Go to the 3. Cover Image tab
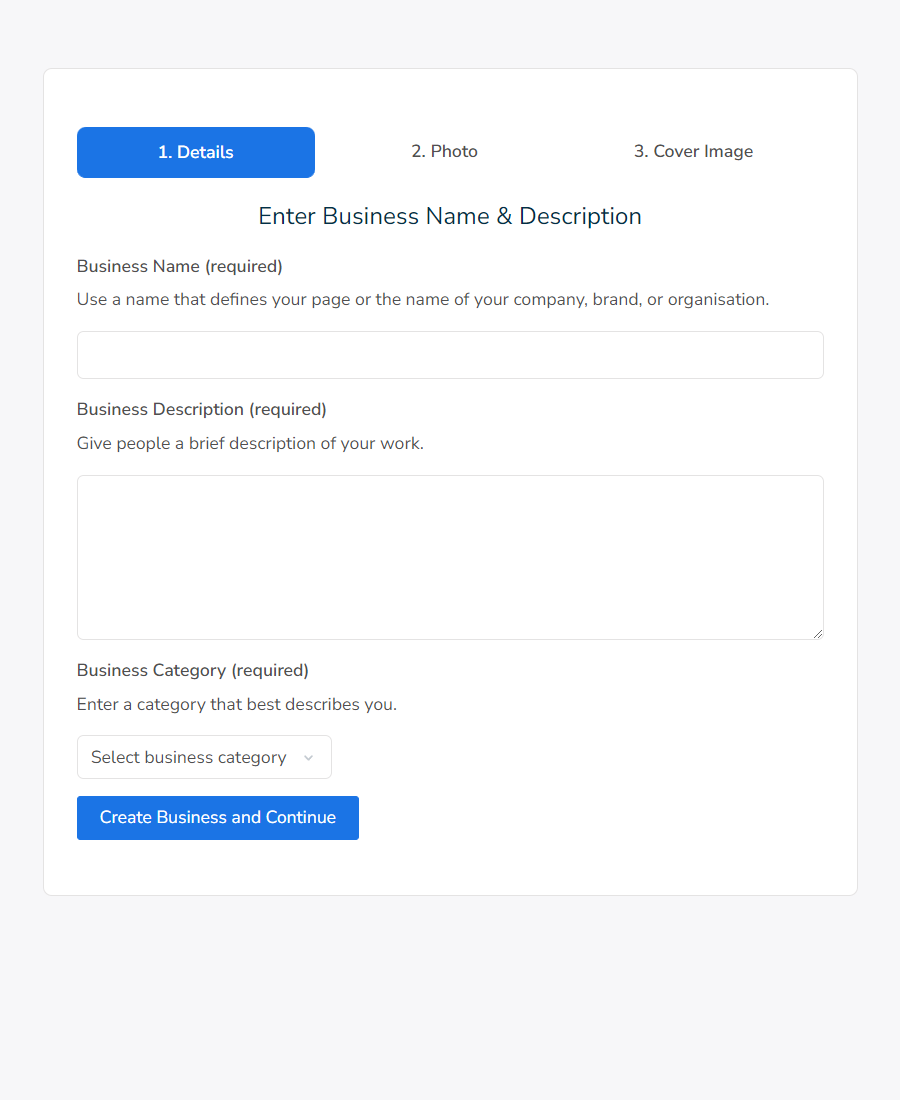This screenshot has width=900, height=1100. coord(693,152)
